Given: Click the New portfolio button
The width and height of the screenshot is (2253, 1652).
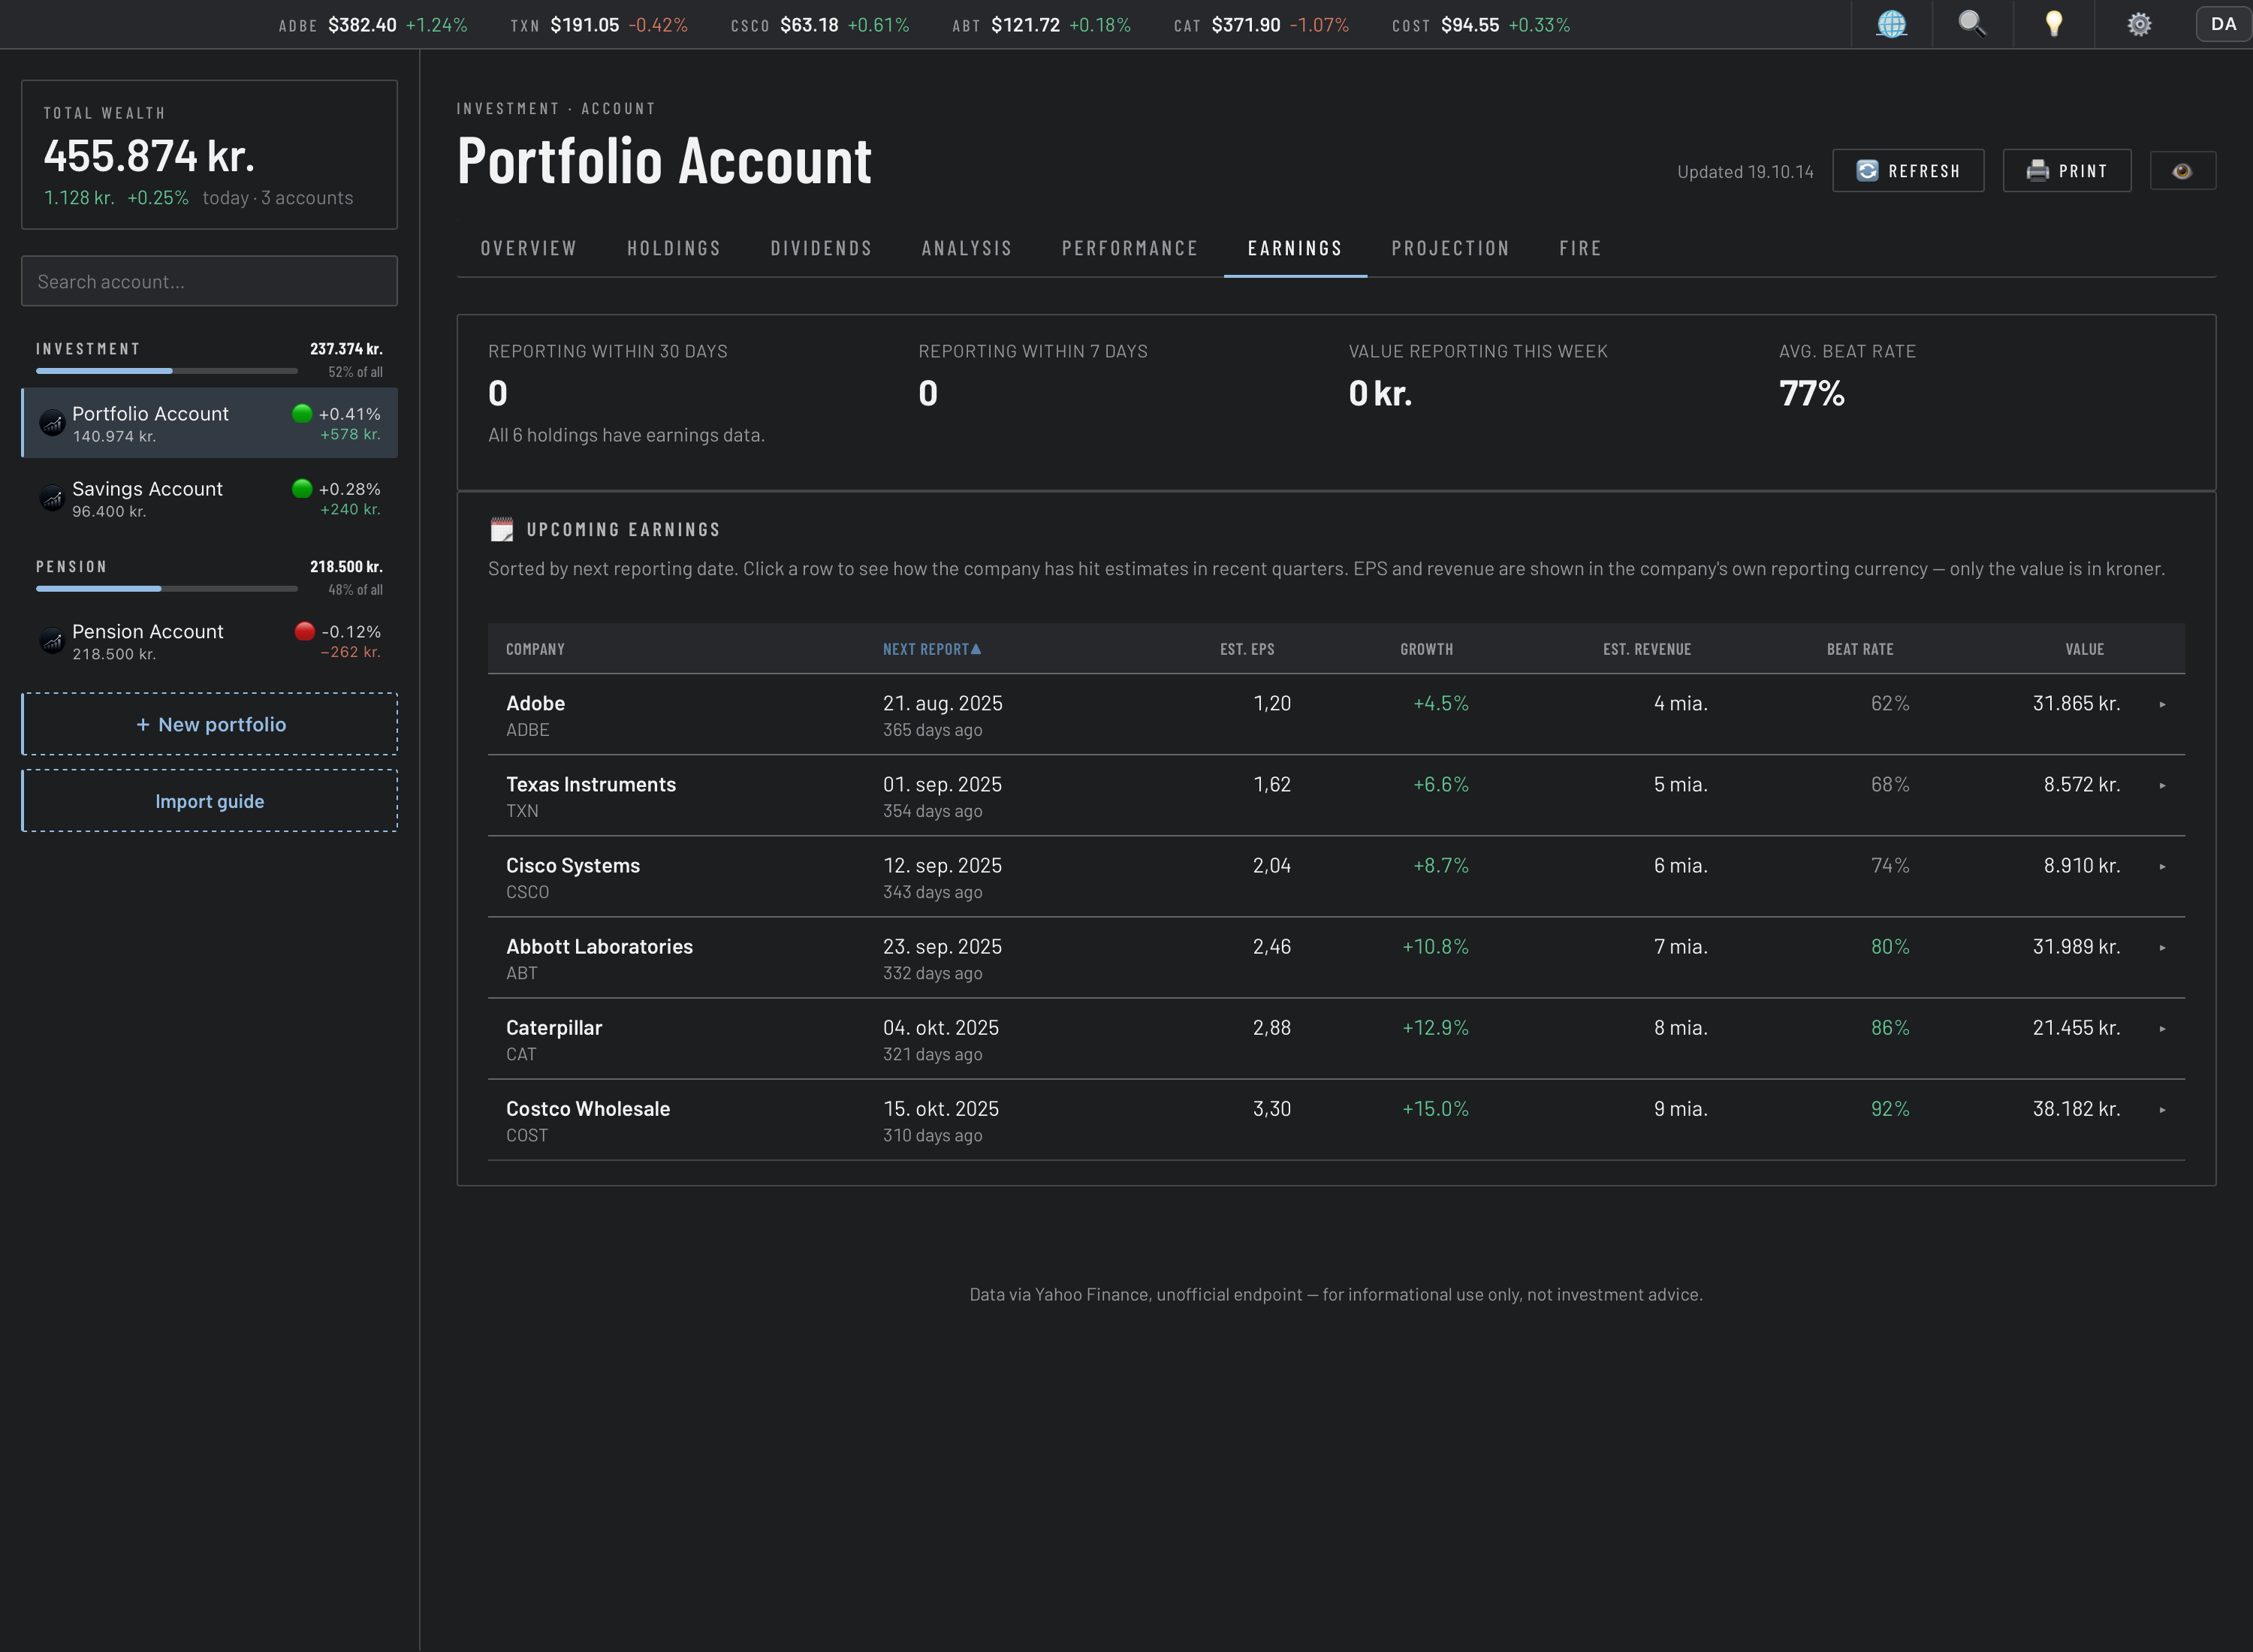Looking at the screenshot, I should [x=210, y=724].
